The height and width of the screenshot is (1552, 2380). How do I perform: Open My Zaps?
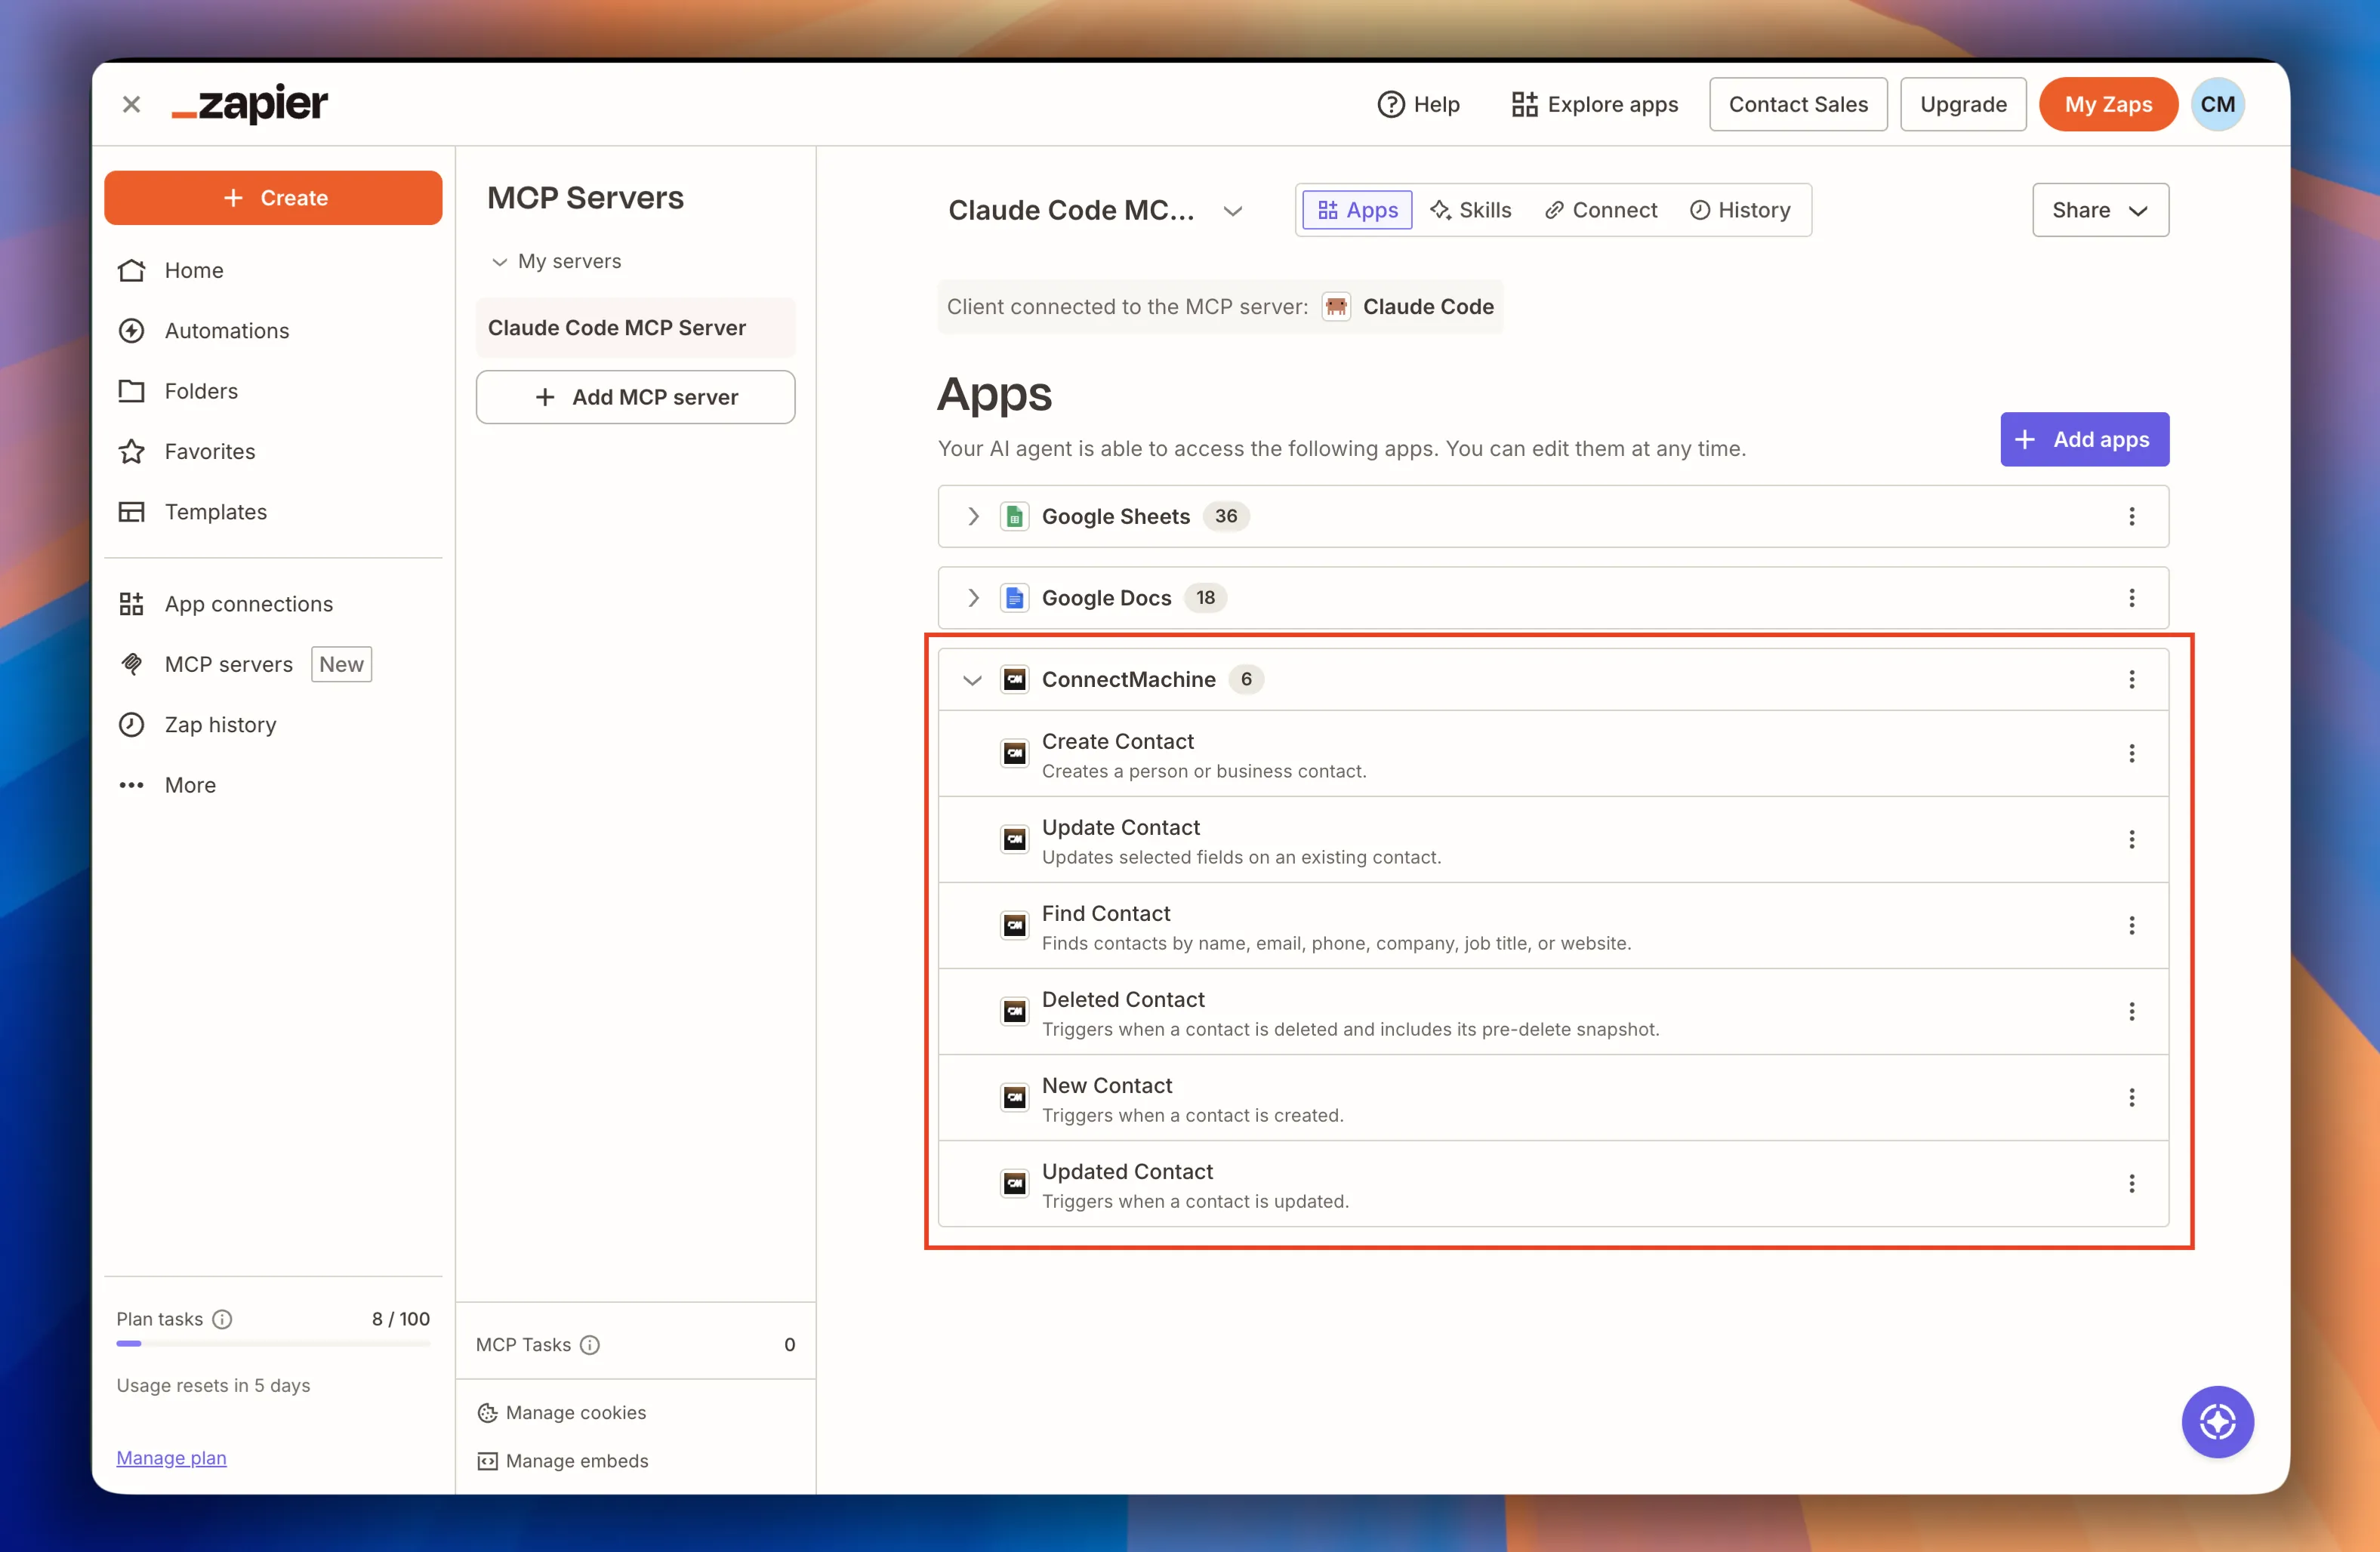click(x=2108, y=104)
